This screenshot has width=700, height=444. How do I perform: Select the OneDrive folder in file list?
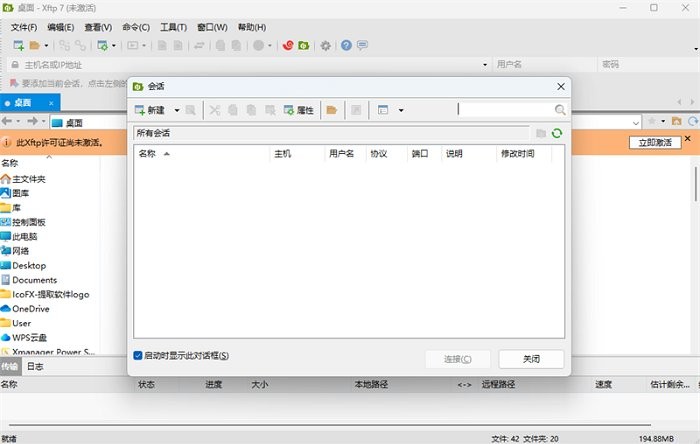click(x=31, y=309)
